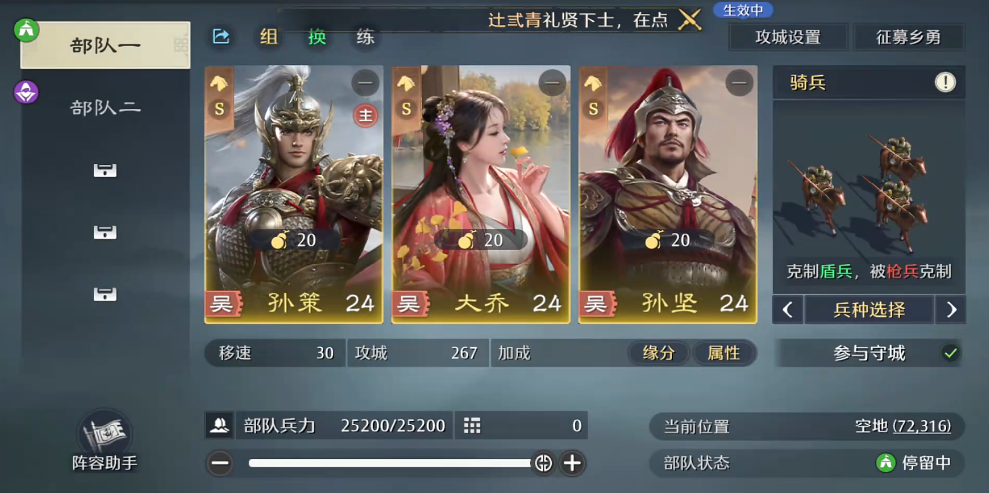Open the 阵容助手 flag icon

(x=105, y=433)
